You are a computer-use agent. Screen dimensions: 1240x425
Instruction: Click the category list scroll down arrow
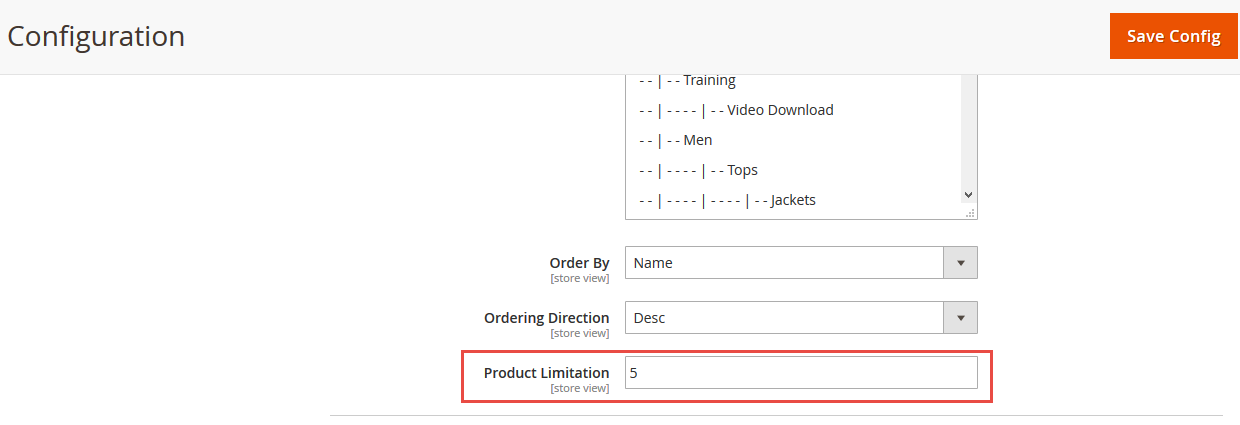[x=968, y=195]
